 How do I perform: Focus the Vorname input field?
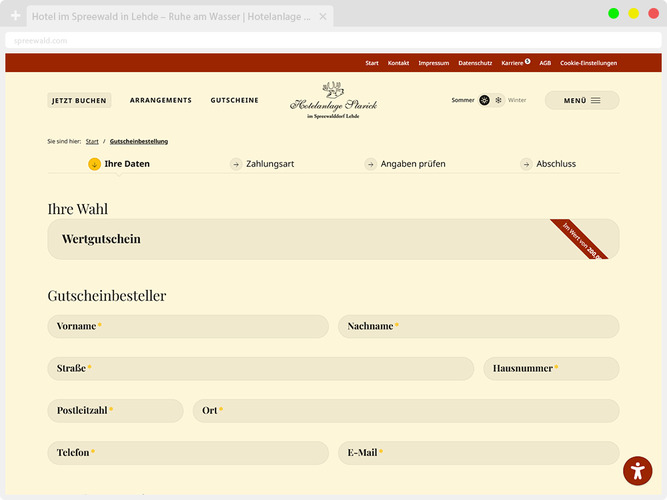[188, 327]
